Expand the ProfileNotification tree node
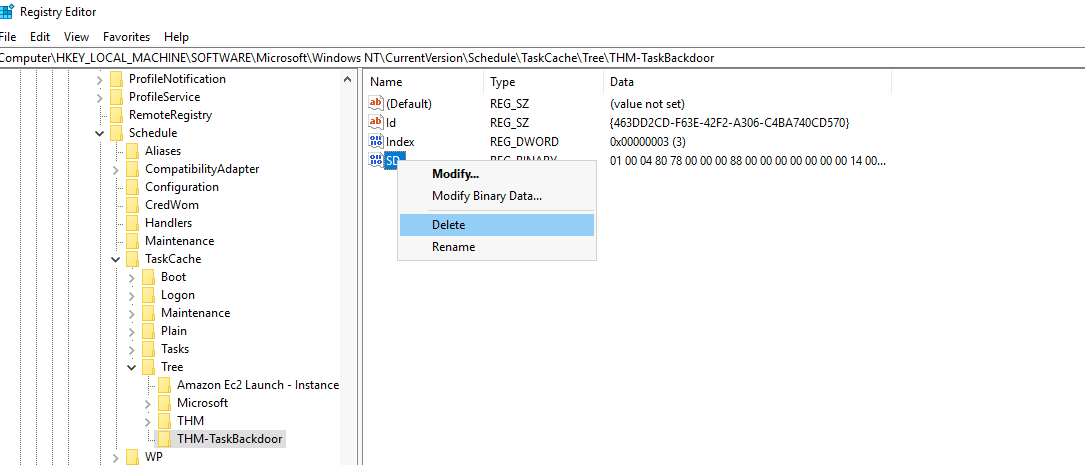 [100, 79]
